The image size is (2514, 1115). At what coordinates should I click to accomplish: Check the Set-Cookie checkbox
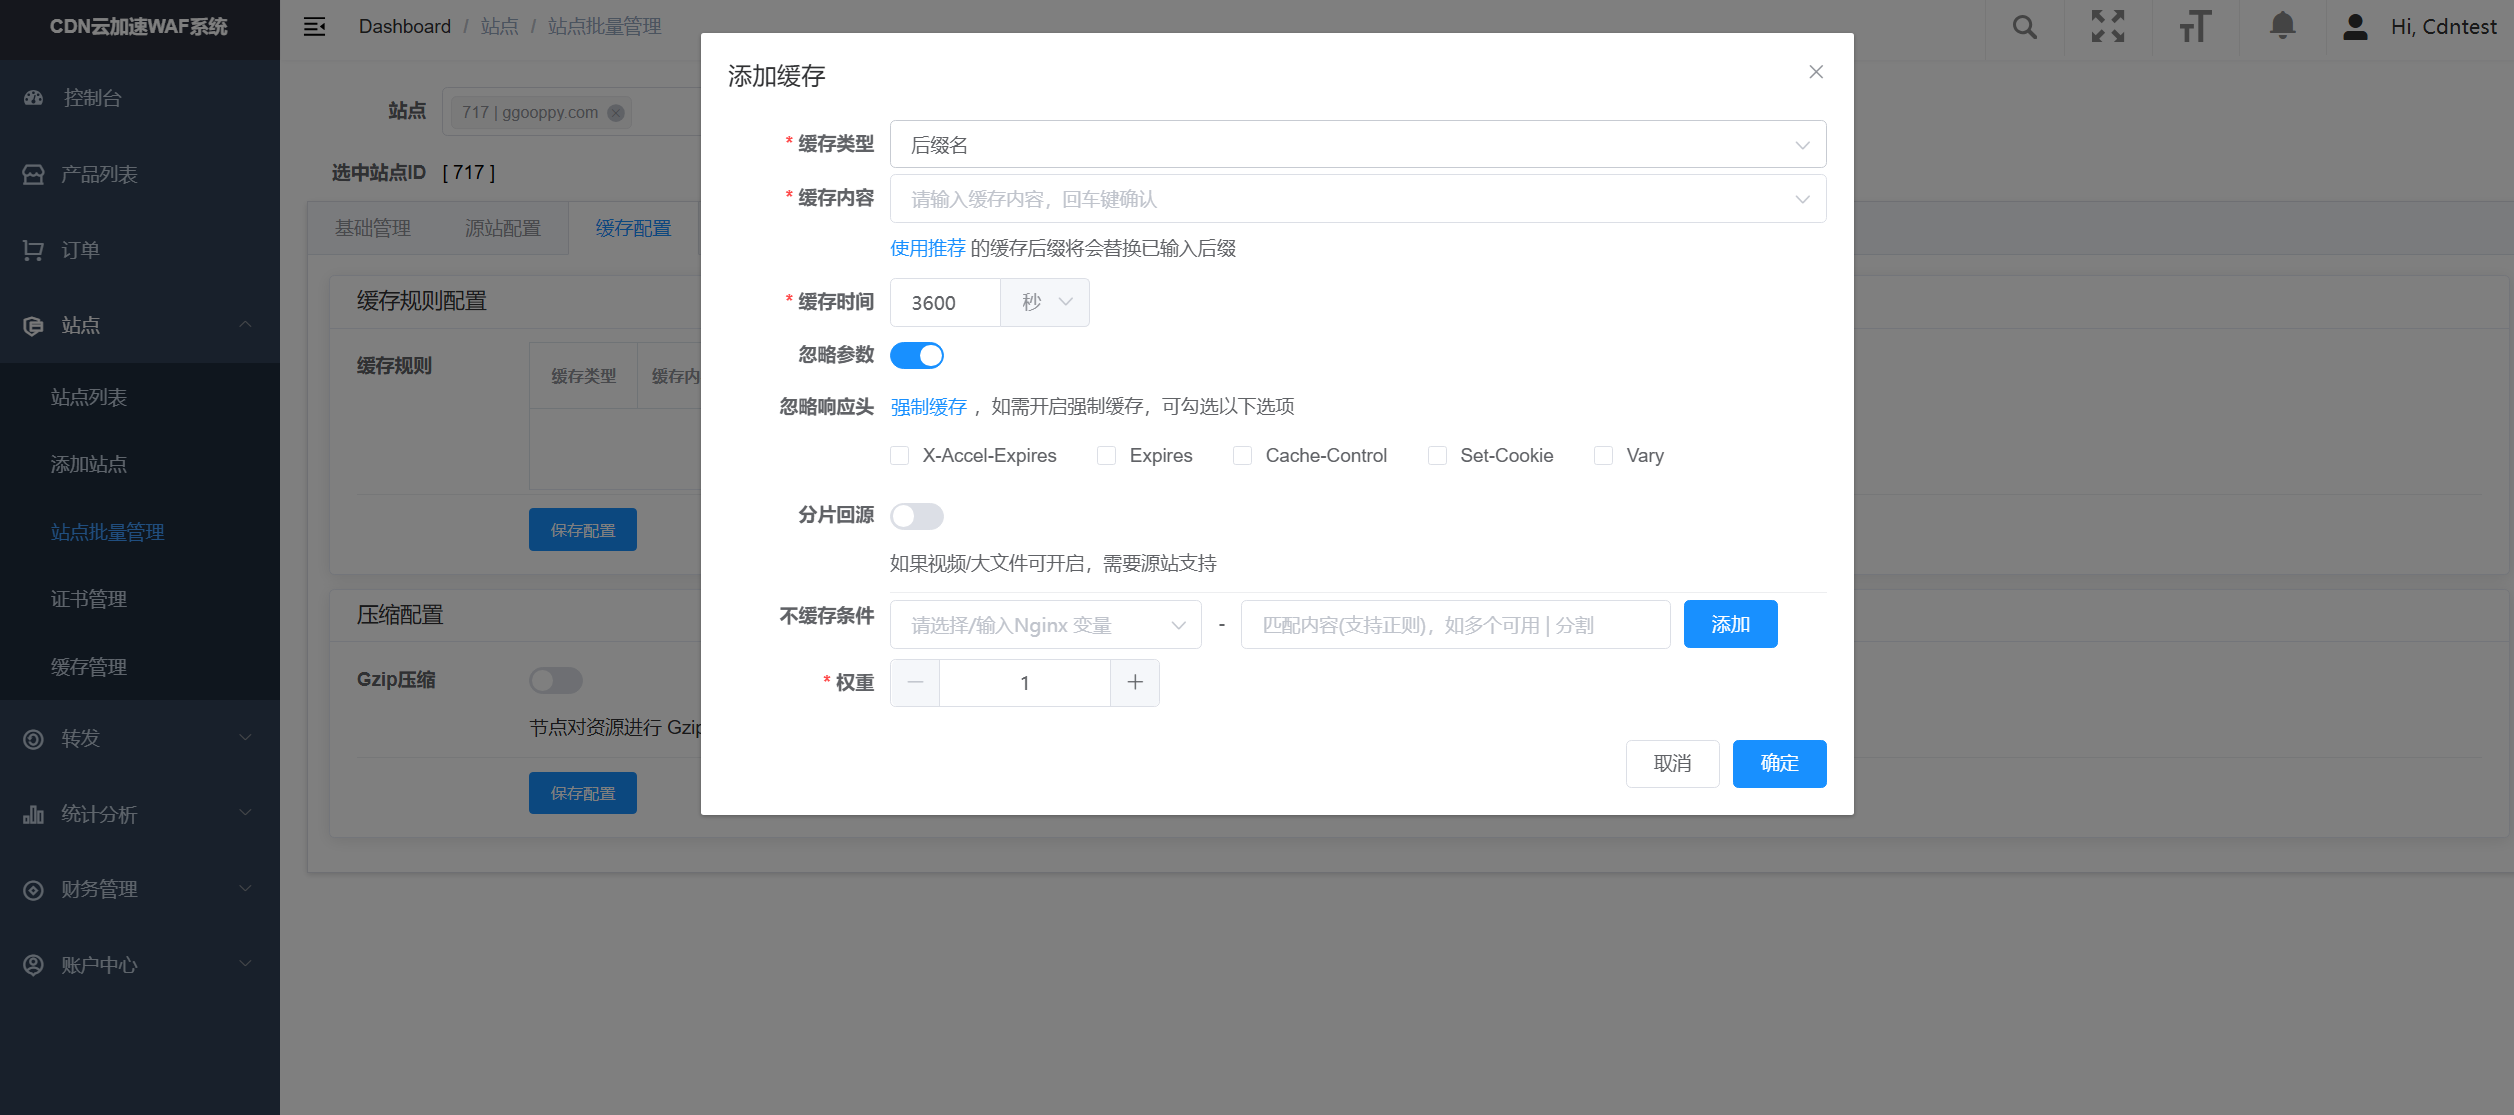(x=1437, y=456)
